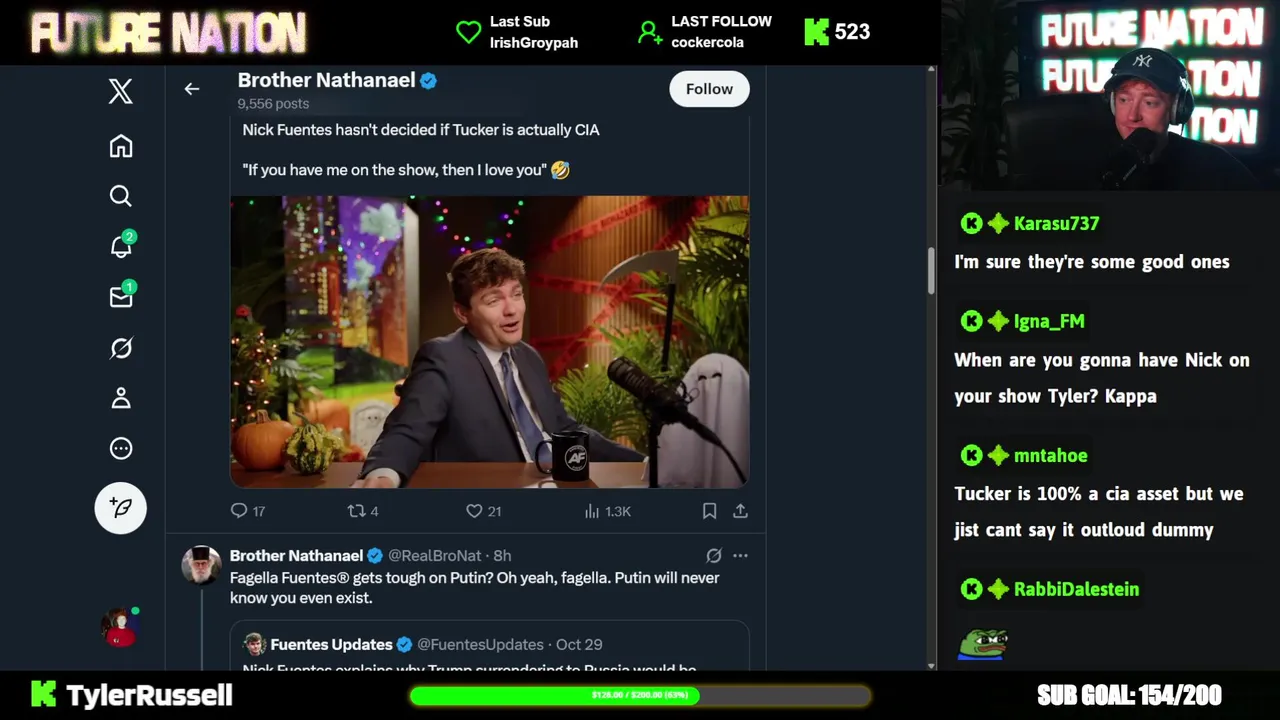Click the 'Fagella Fuentes' tweet text
Image resolution: width=1280 pixels, height=720 pixels.
(x=475, y=588)
